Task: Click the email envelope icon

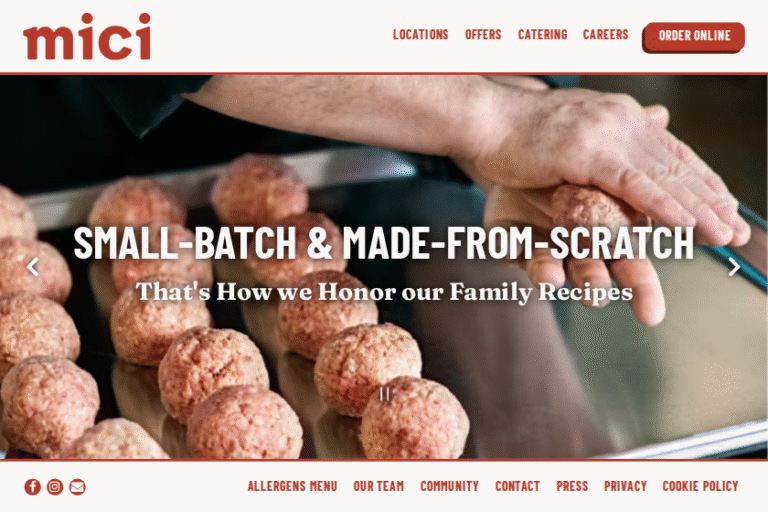Action: pos(77,487)
